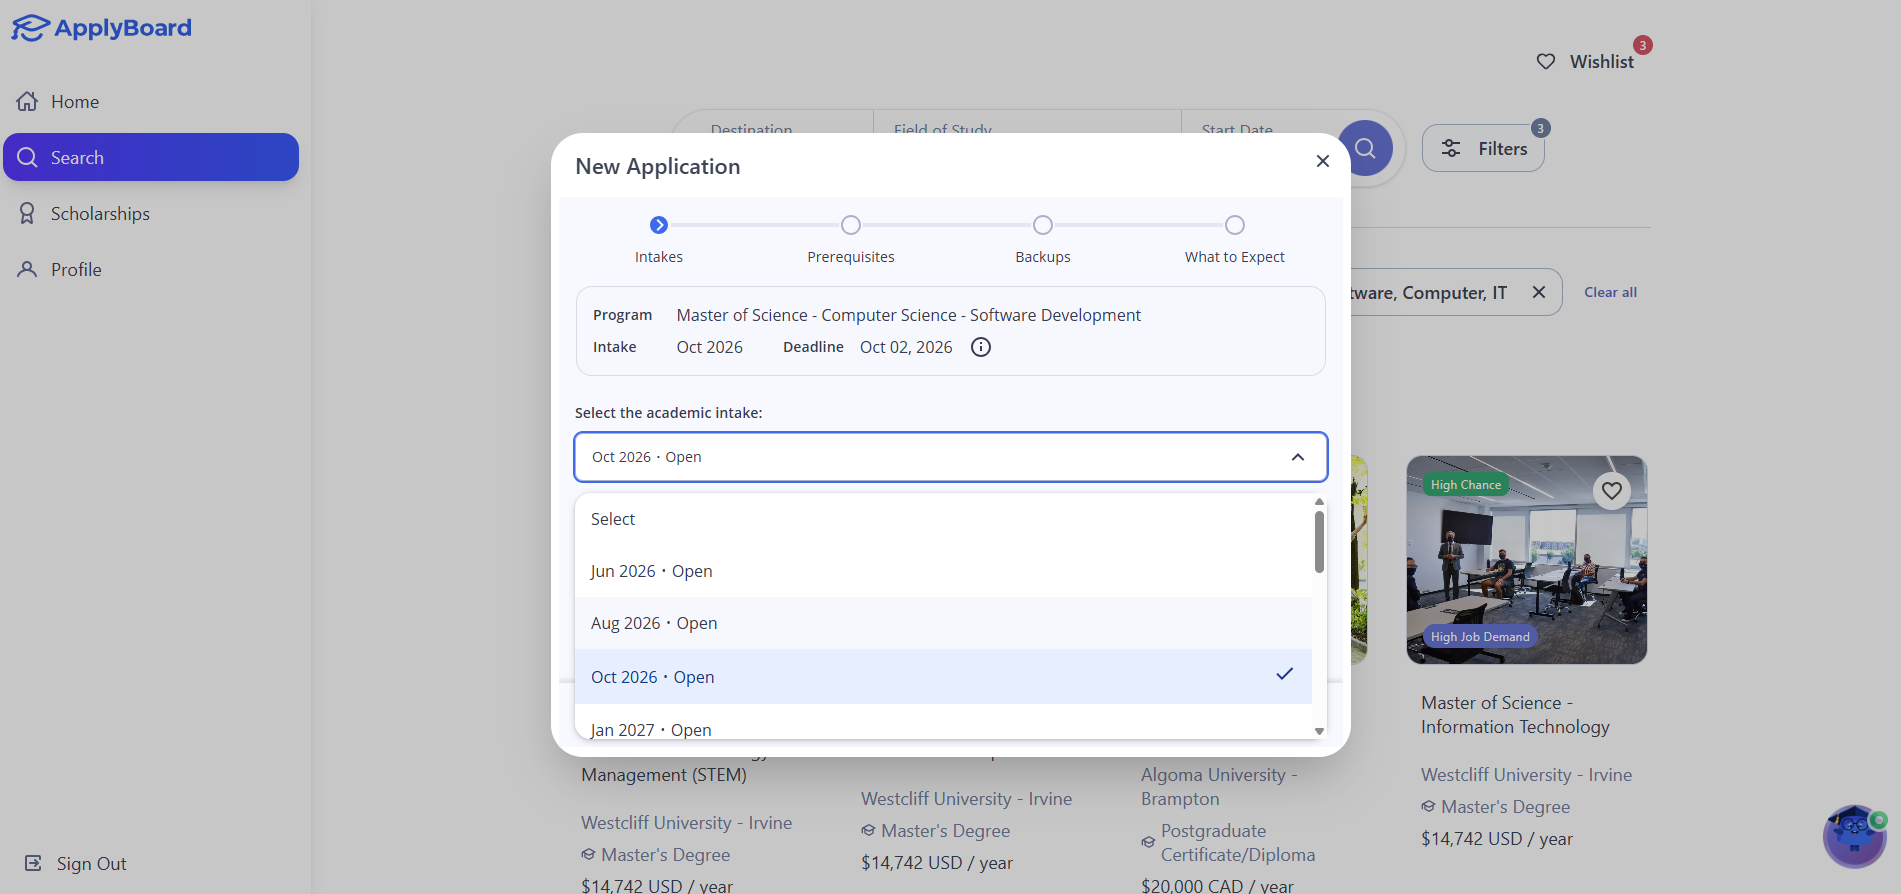
Task: Select Jun 2026 Open intake
Action: pyautogui.click(x=943, y=571)
